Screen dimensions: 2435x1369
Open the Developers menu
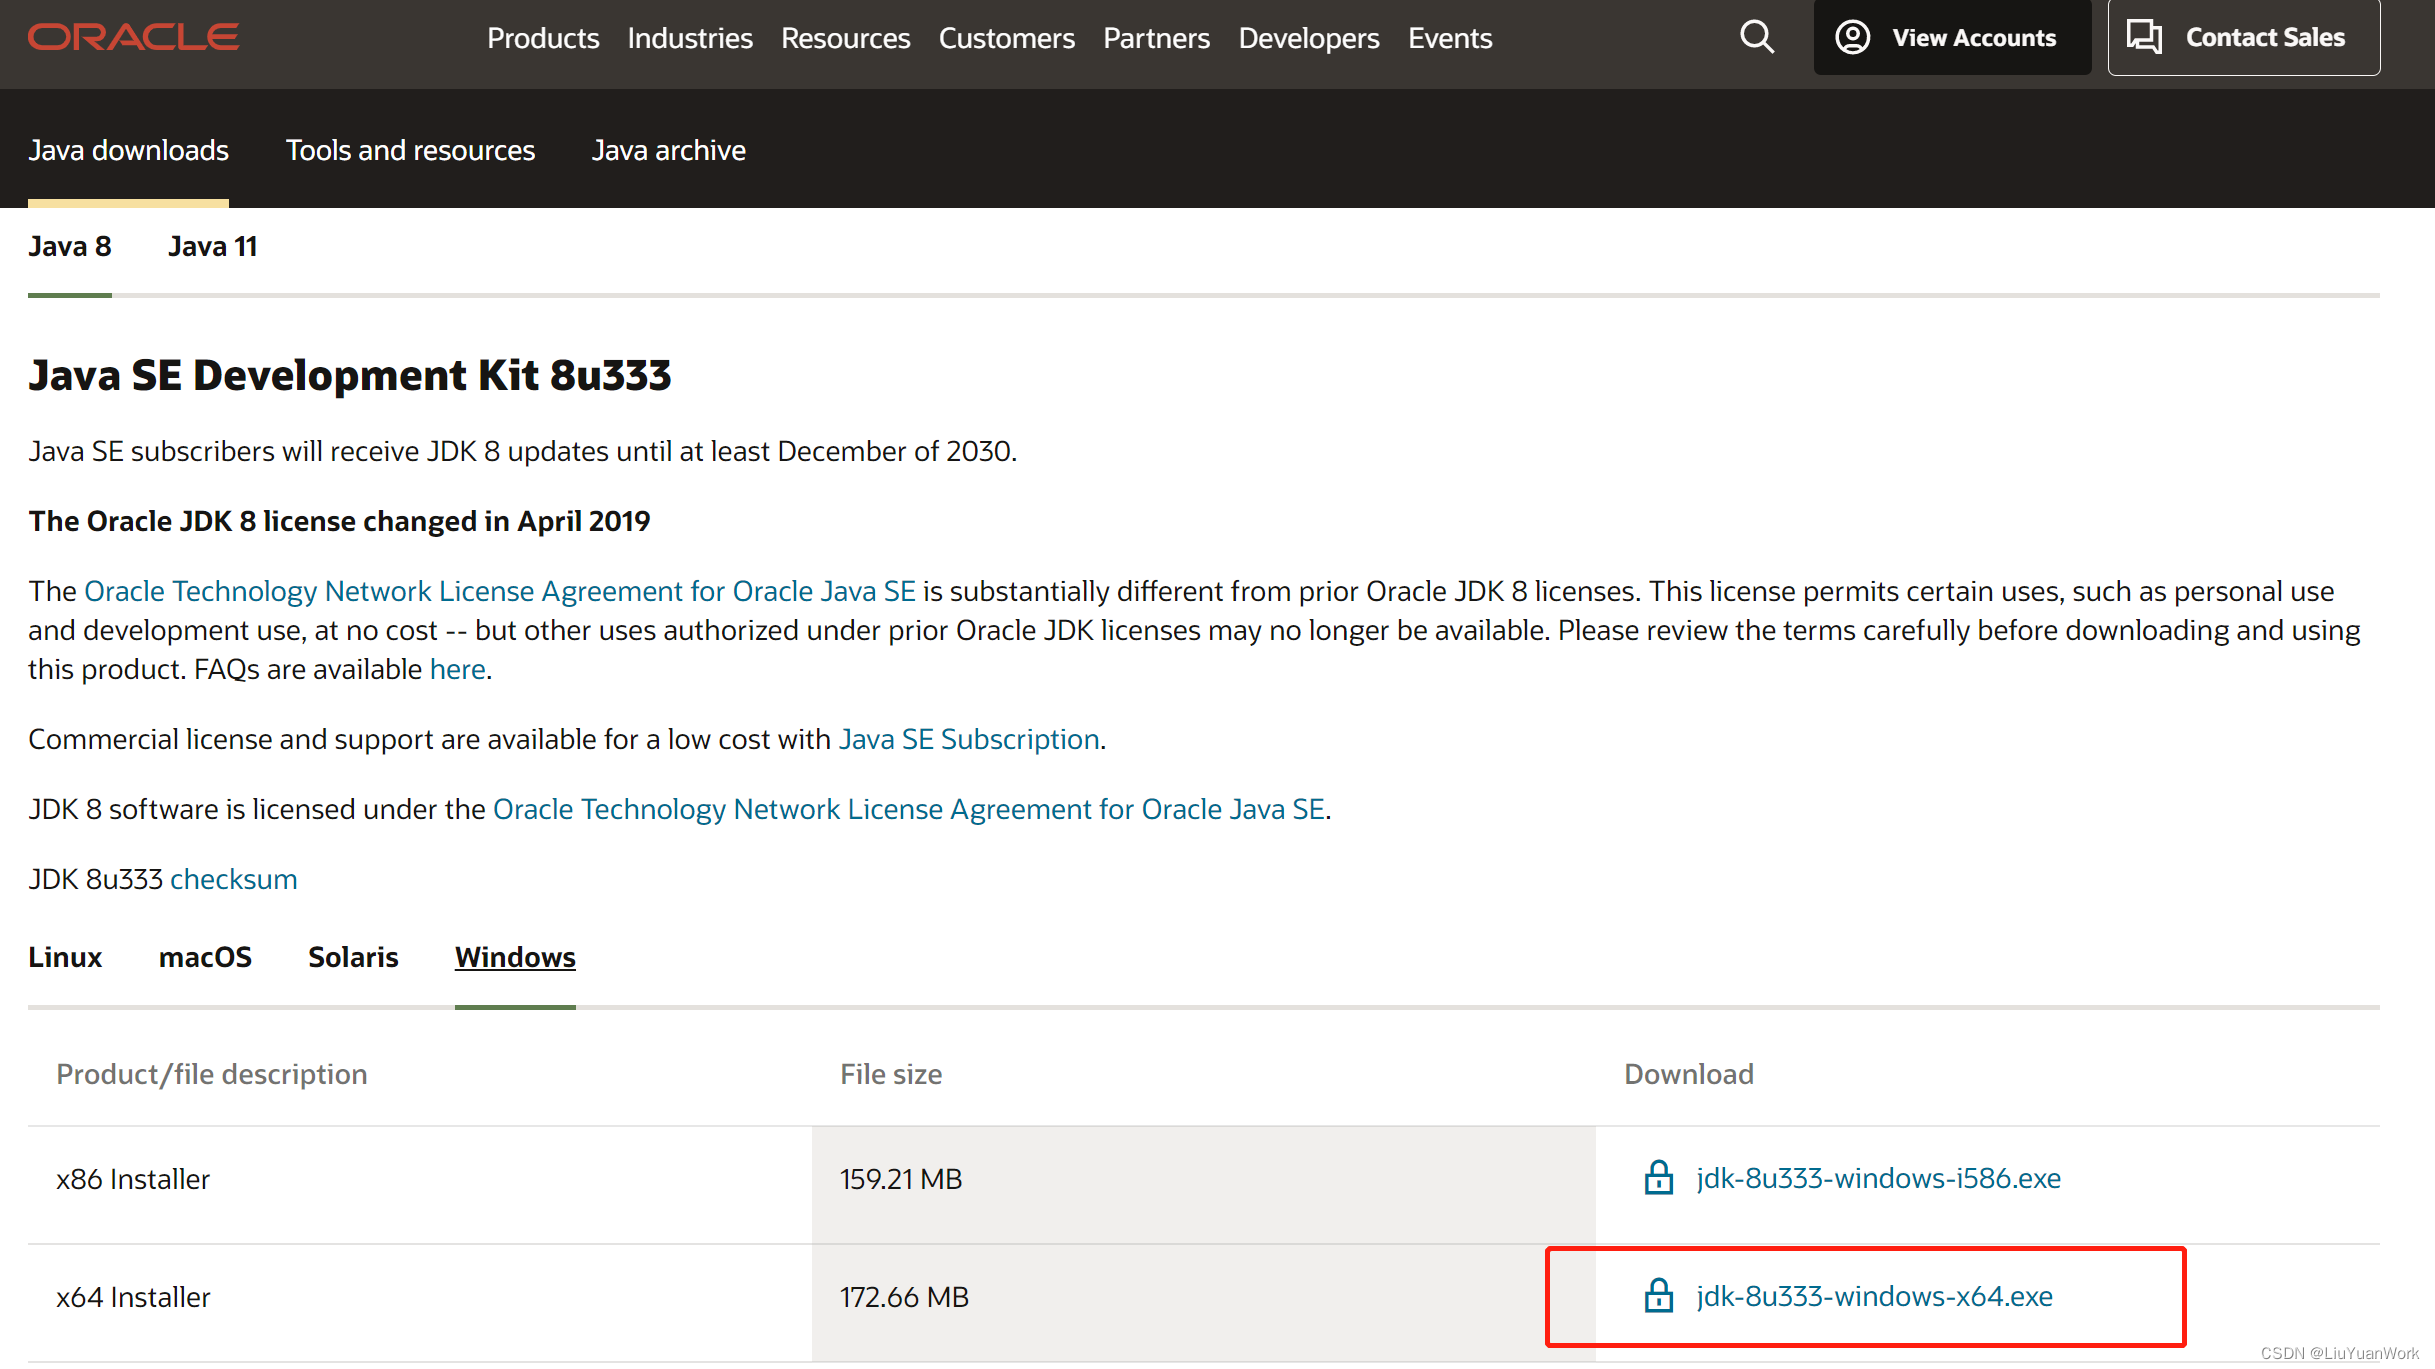[1308, 38]
